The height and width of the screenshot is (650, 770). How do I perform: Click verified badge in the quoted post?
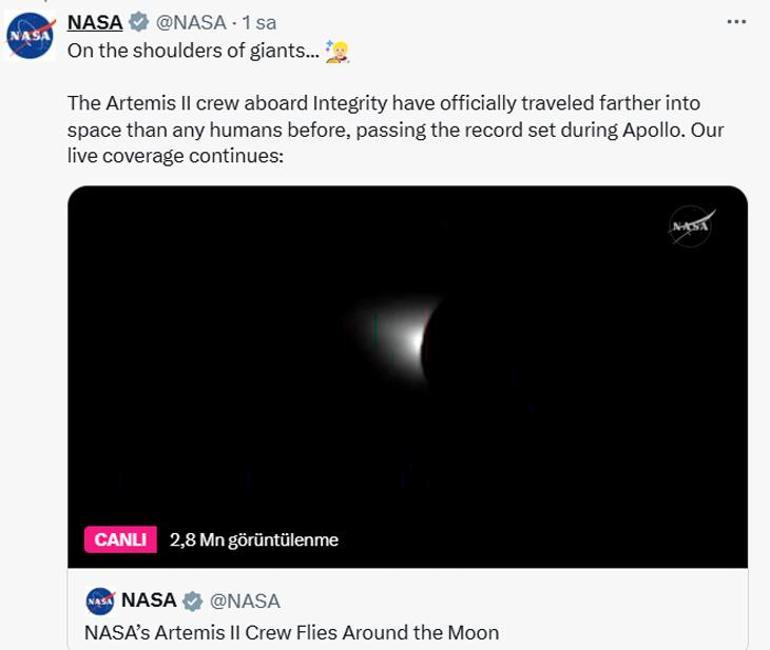192,601
